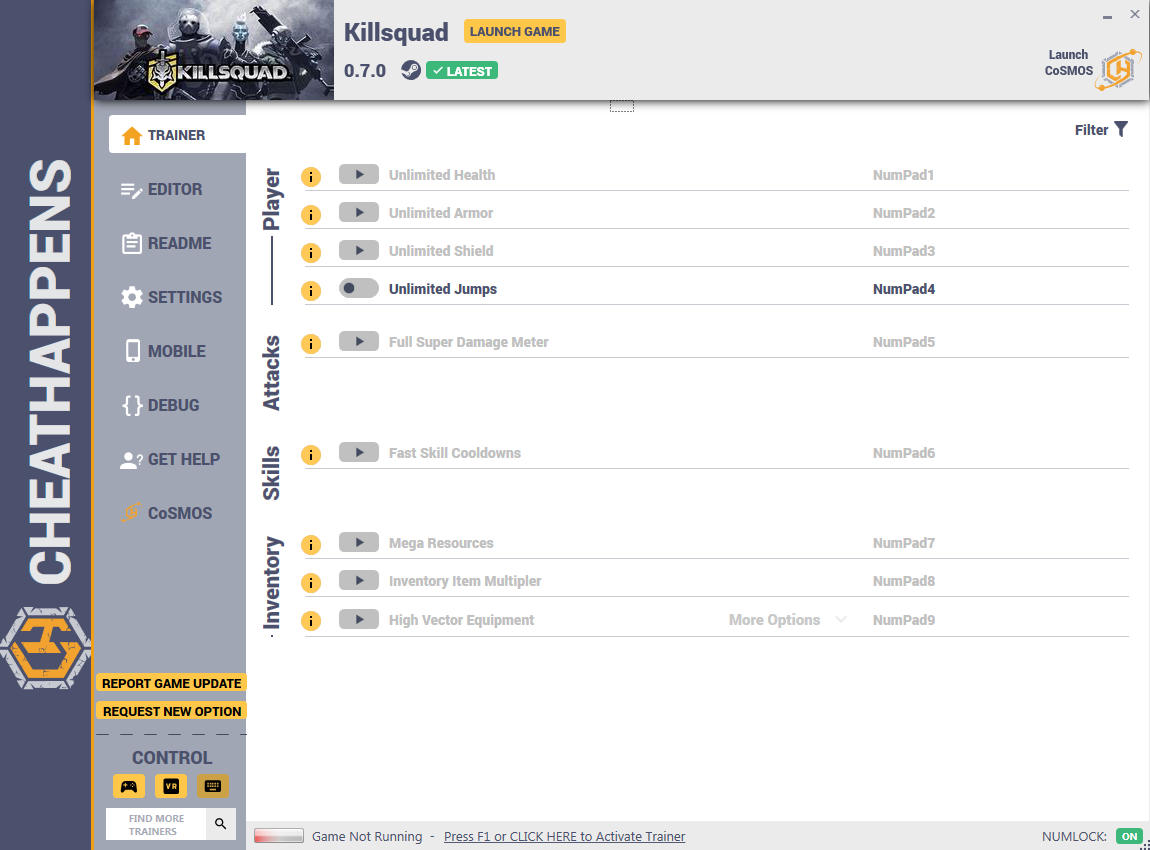The height and width of the screenshot is (850, 1150).
Task: Click the NumPad7 hotkey label
Action: [904, 543]
